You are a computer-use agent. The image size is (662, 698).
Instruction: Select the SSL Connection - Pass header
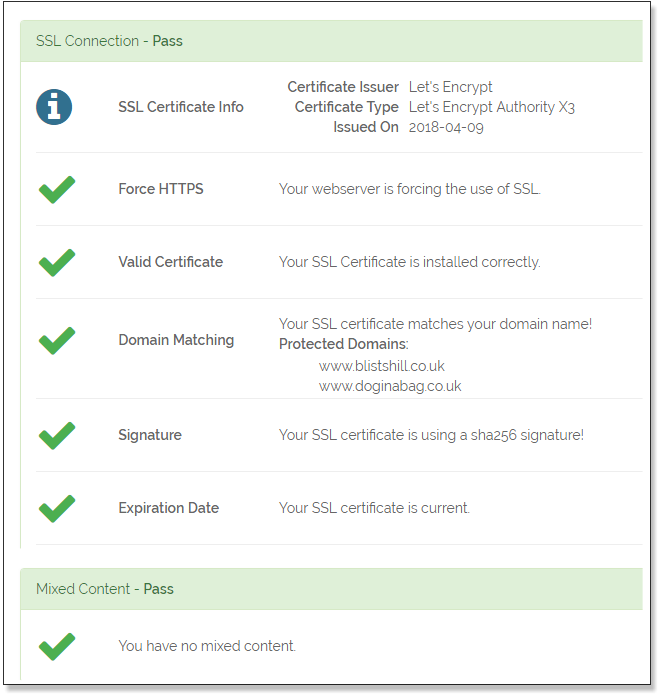331,41
